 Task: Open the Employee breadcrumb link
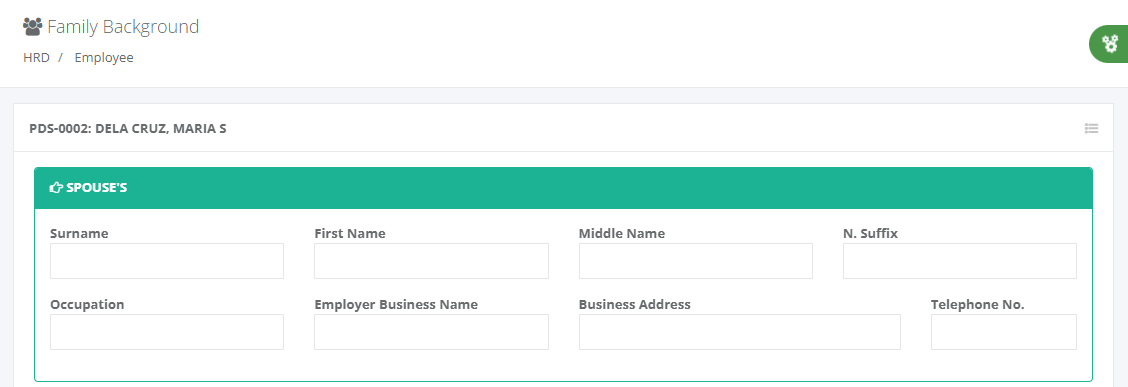(104, 58)
